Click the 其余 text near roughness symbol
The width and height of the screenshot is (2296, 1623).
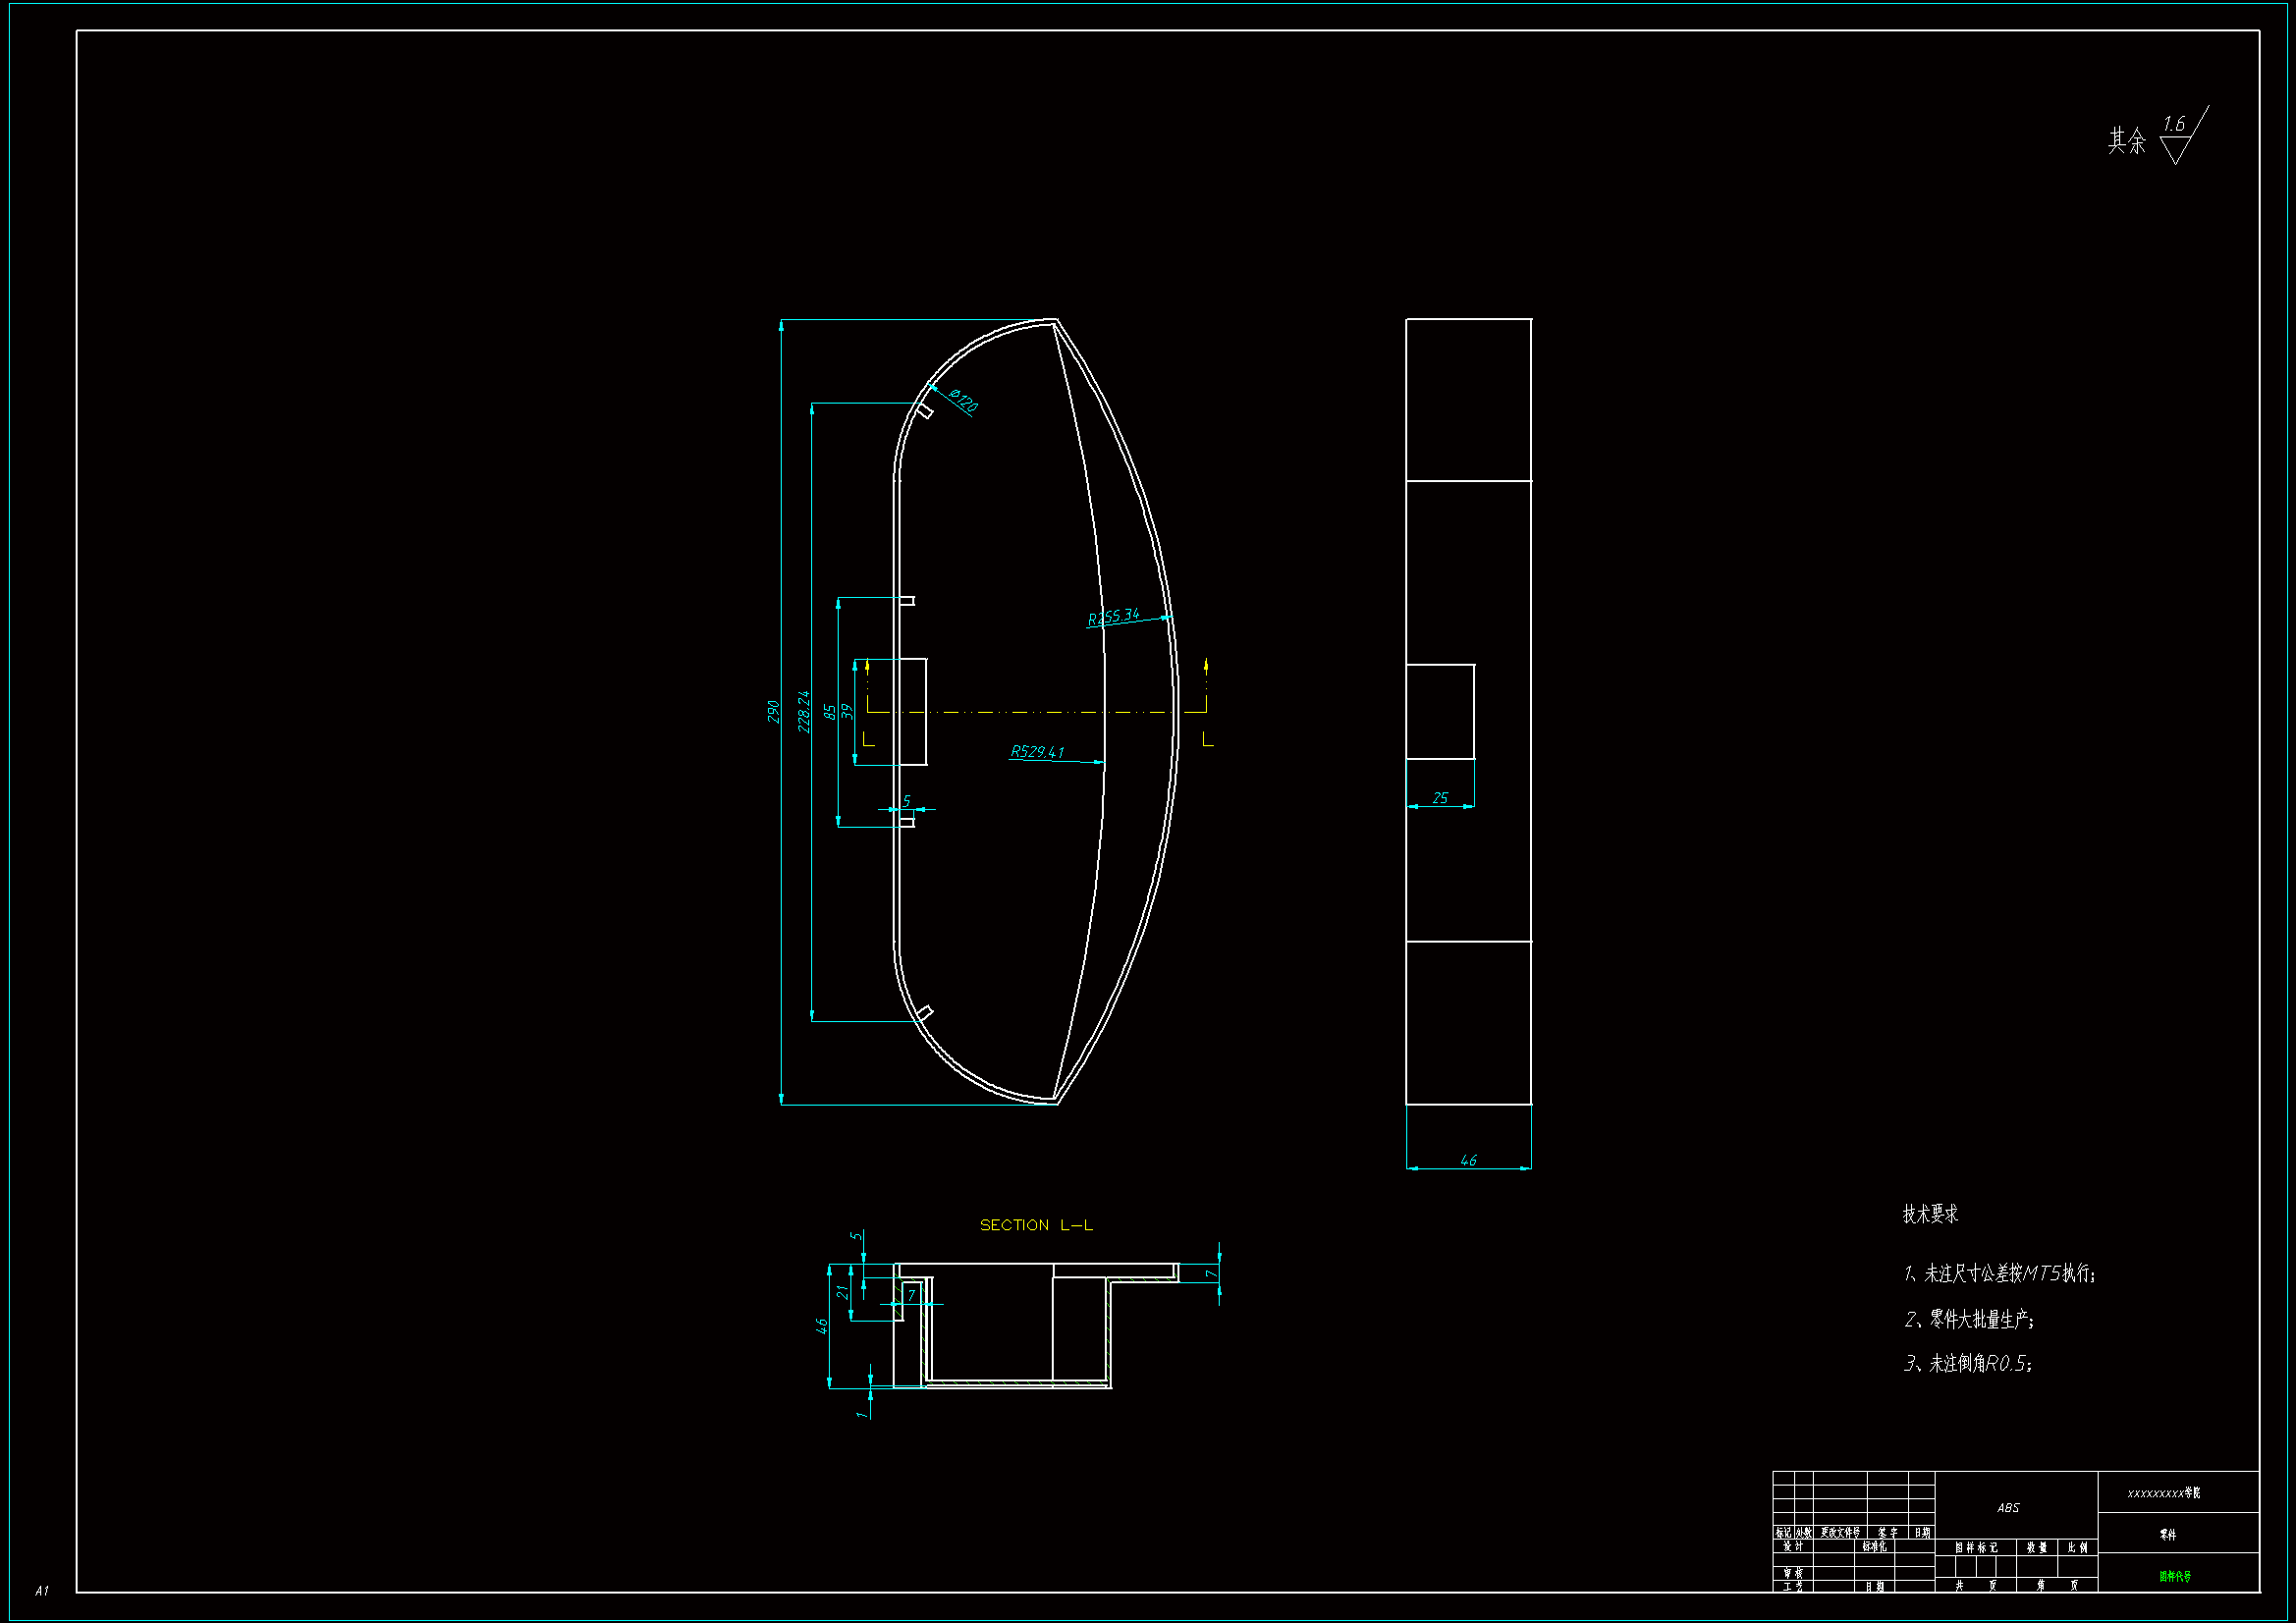click(2127, 141)
